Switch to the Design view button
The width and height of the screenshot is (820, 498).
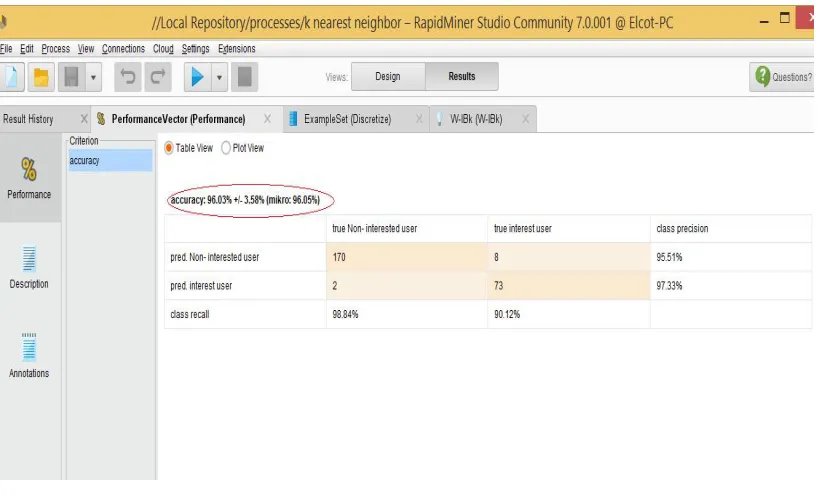coord(388,76)
